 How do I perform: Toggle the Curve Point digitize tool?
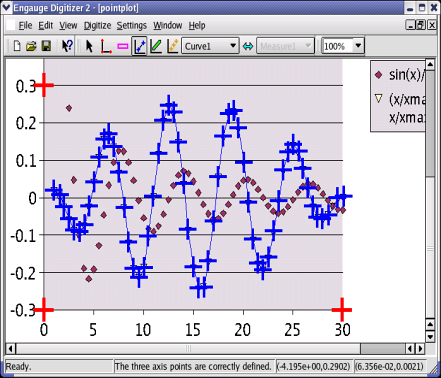tap(139, 46)
